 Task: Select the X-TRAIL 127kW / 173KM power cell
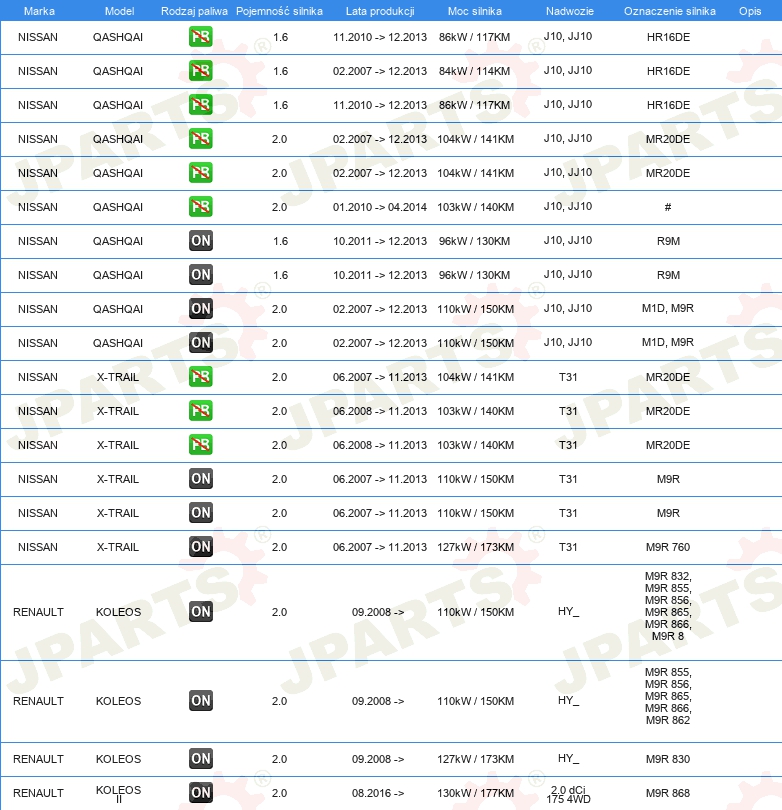[476, 547]
